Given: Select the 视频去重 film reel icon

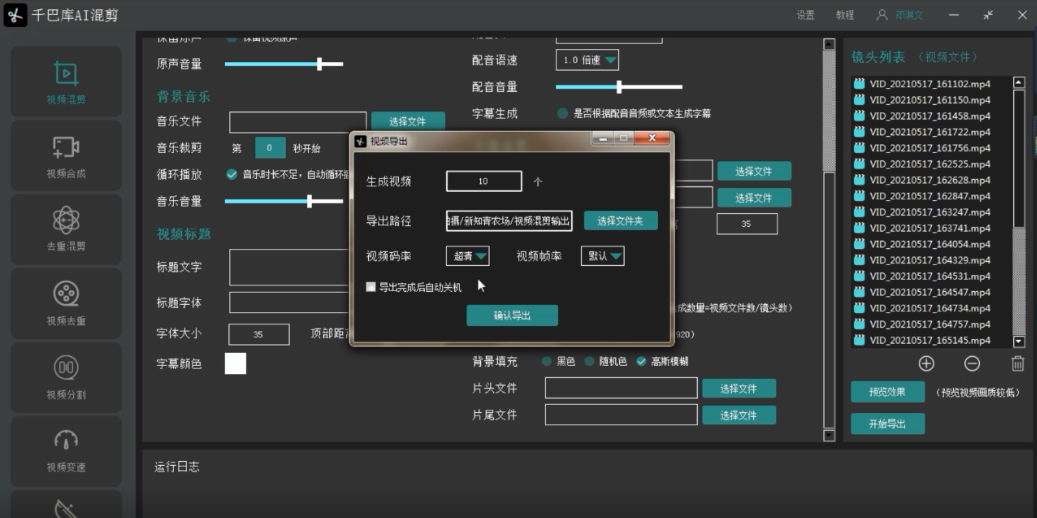Looking at the screenshot, I should click(66, 301).
